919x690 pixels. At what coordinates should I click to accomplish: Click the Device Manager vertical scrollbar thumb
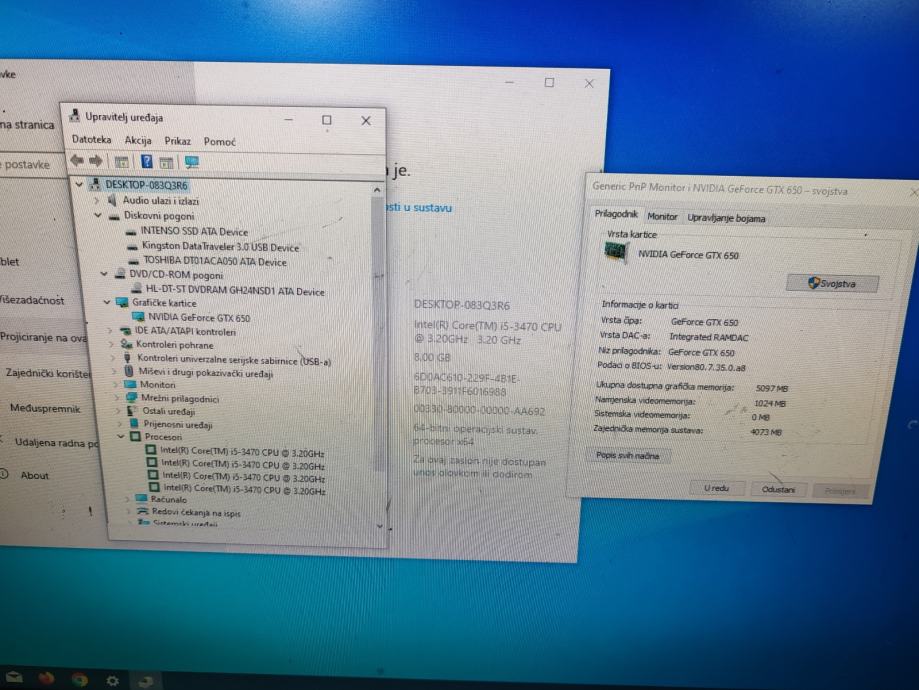point(378,334)
